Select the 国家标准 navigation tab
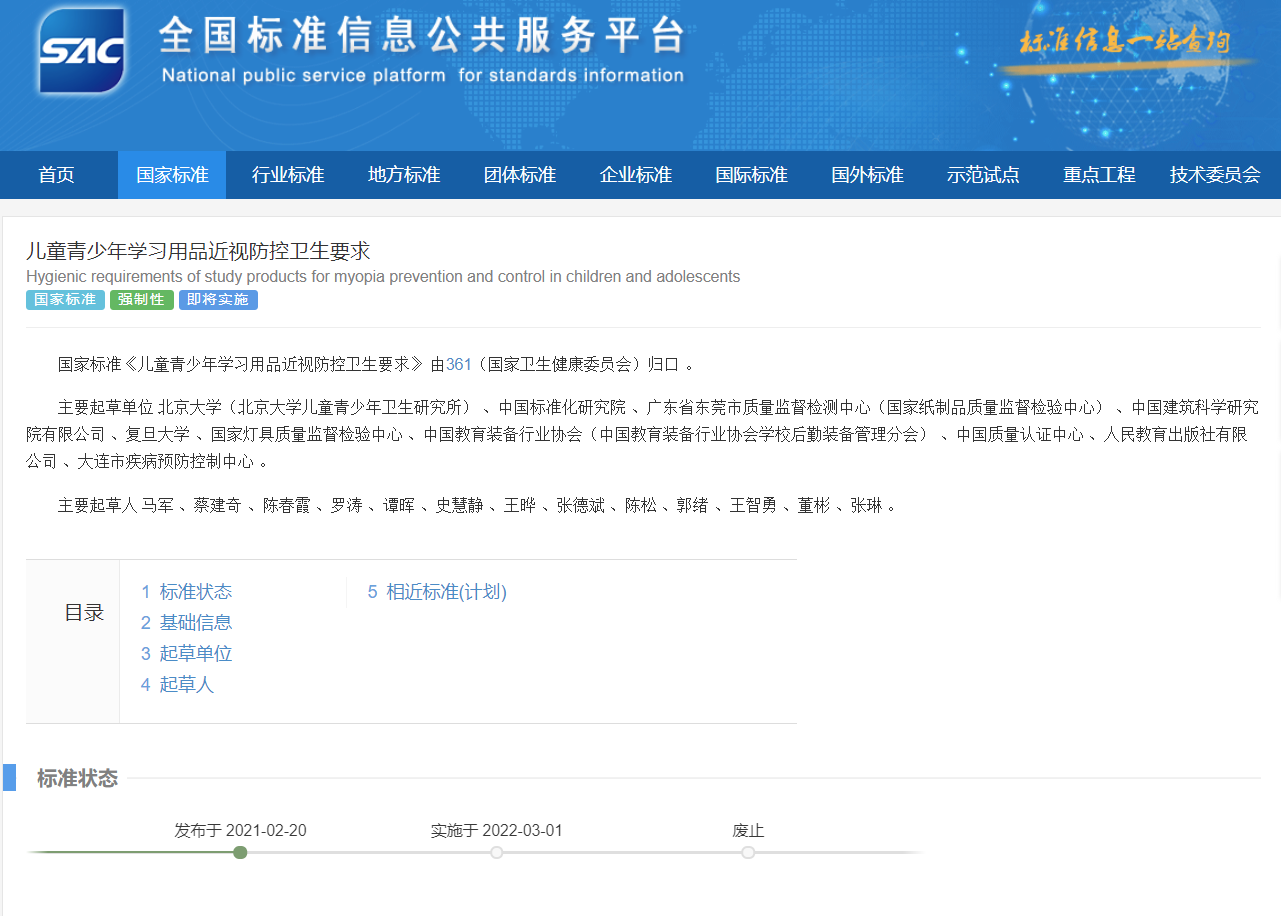Screen dimensions: 1281x916 pyautogui.click(x=172, y=175)
